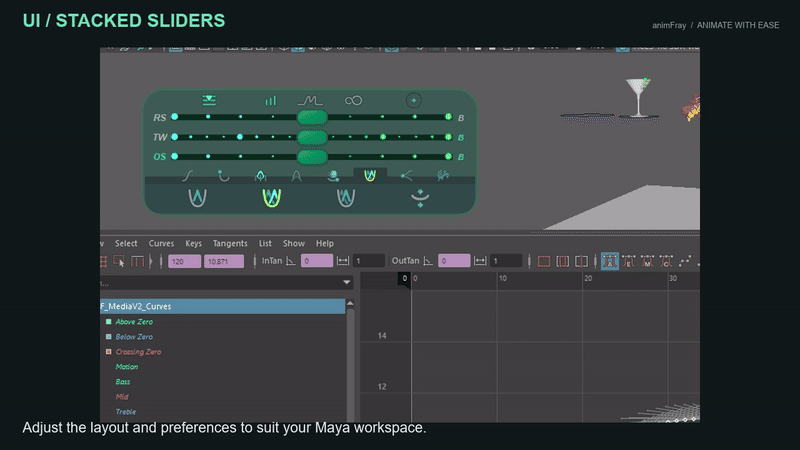Select the Bass curve entry
Image resolution: width=800 pixels, height=450 pixels.
[122, 382]
